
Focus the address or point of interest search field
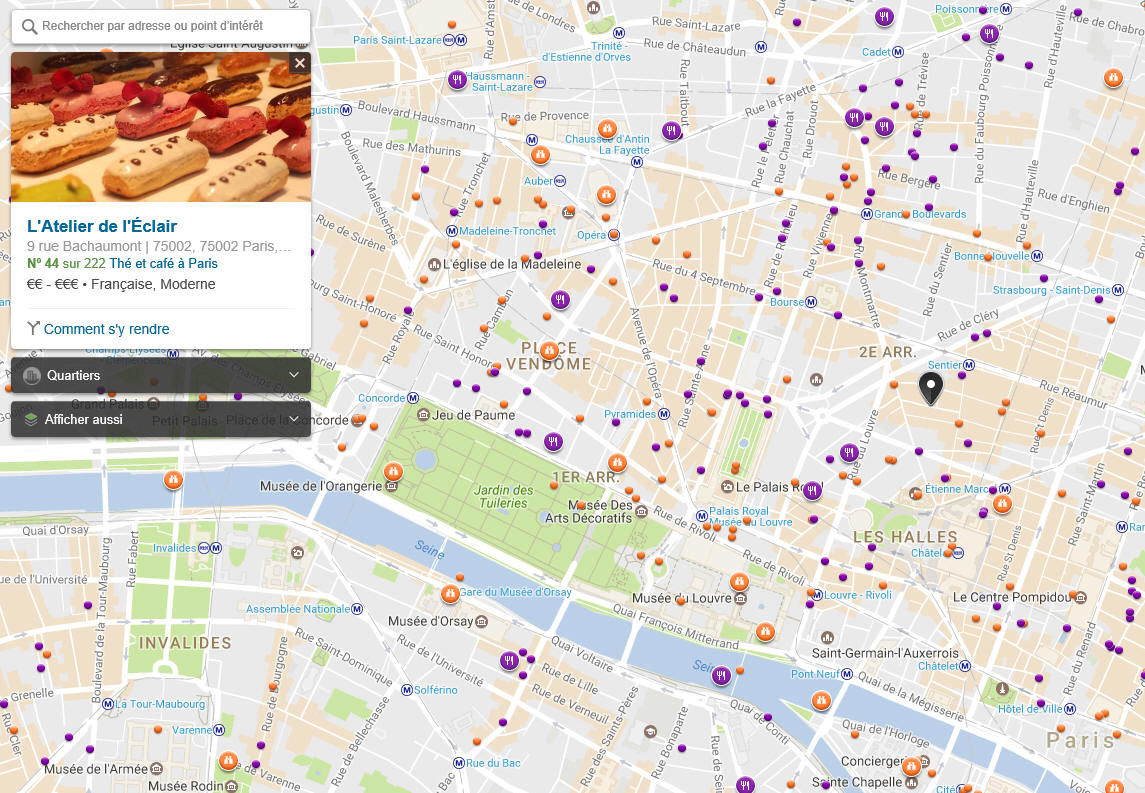coord(161,26)
